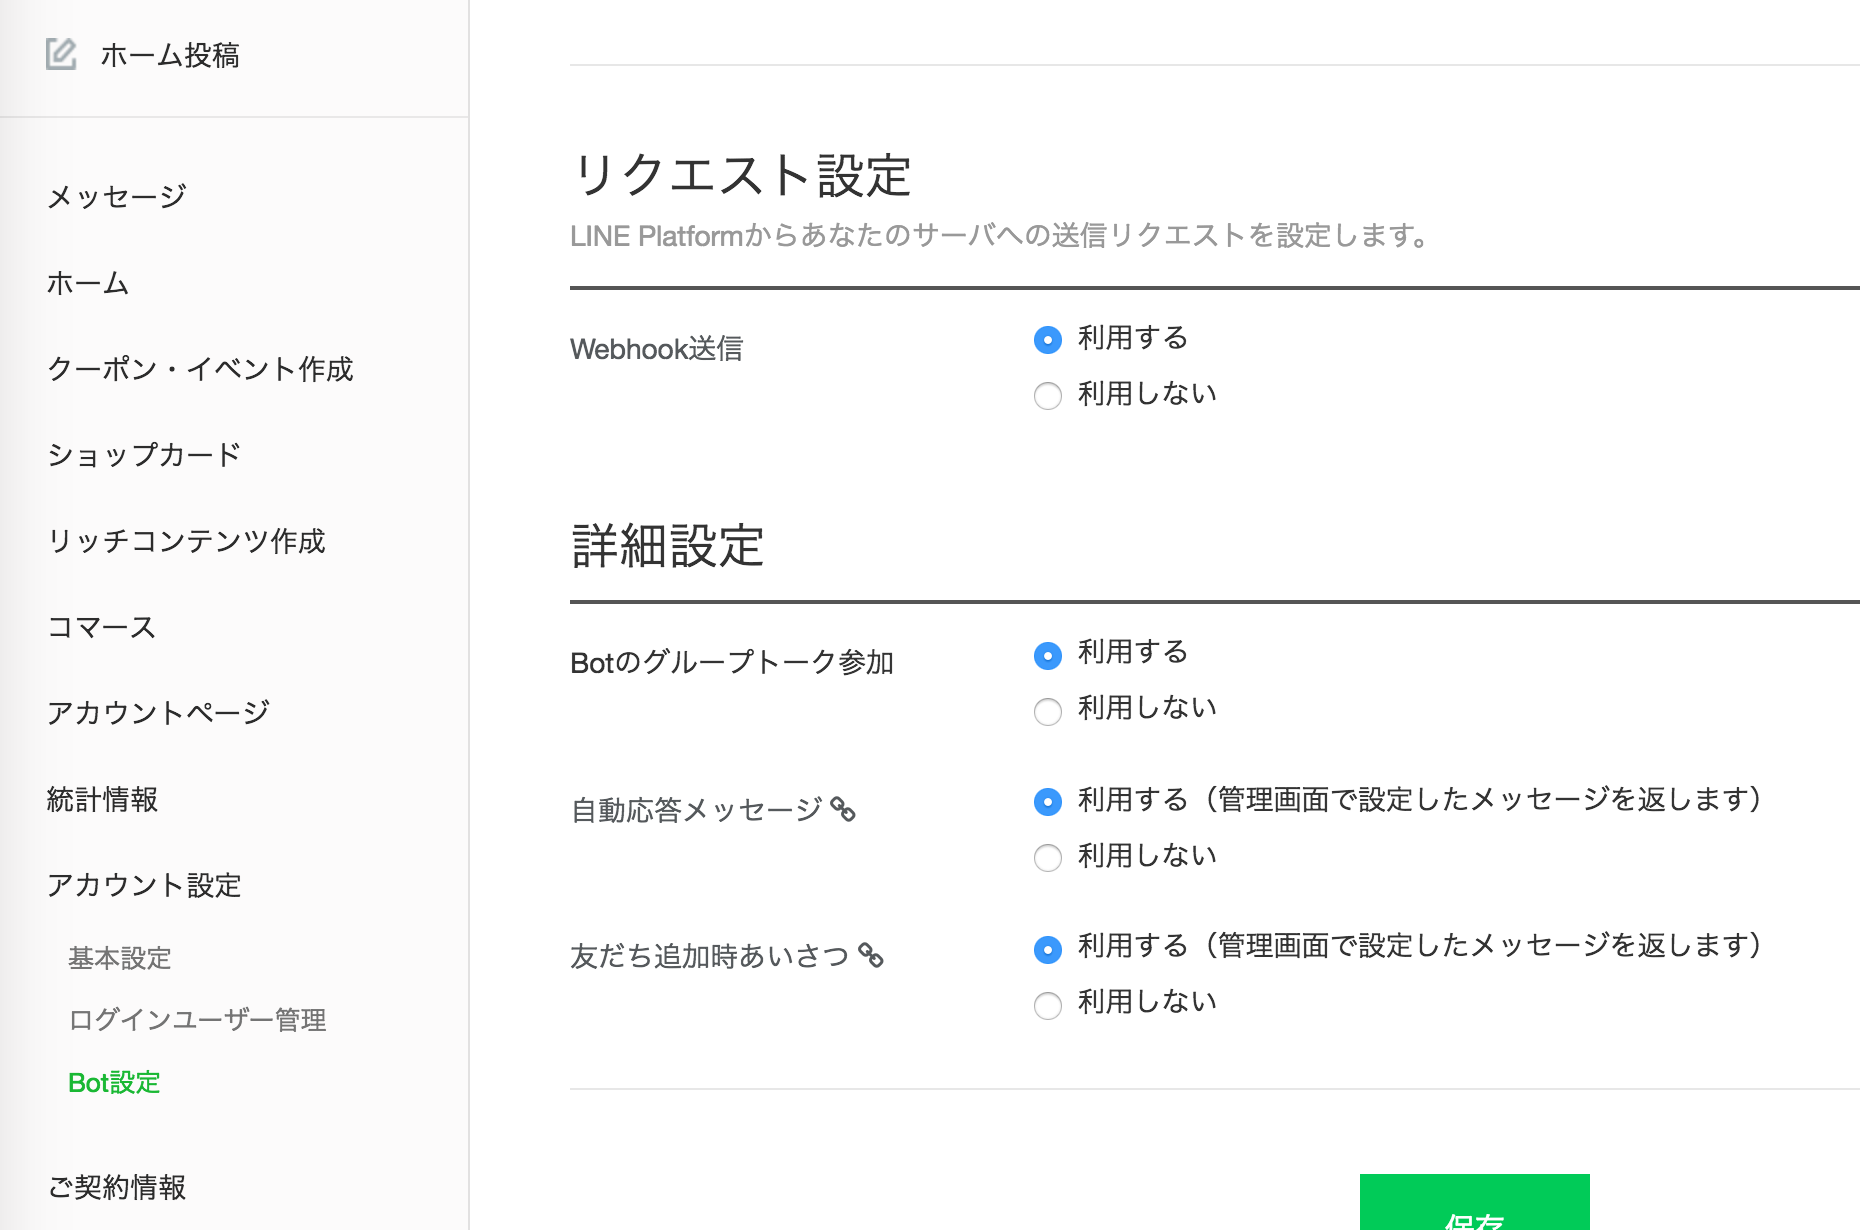This screenshot has height=1230, width=1860.
Task: Select コマース in the sidebar
Action: (101, 628)
